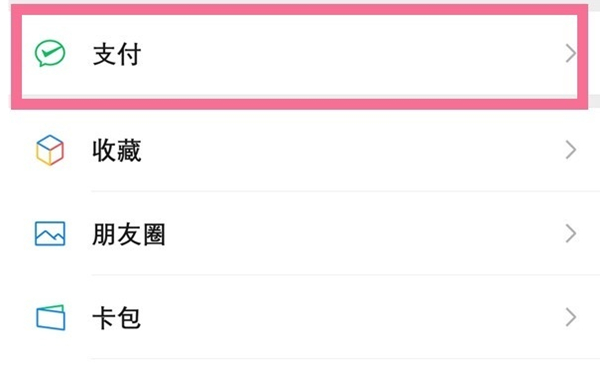Image resolution: width=600 pixels, height=377 pixels.
Task: Expand 朋友圈 using its right chevron
Action: (x=571, y=234)
